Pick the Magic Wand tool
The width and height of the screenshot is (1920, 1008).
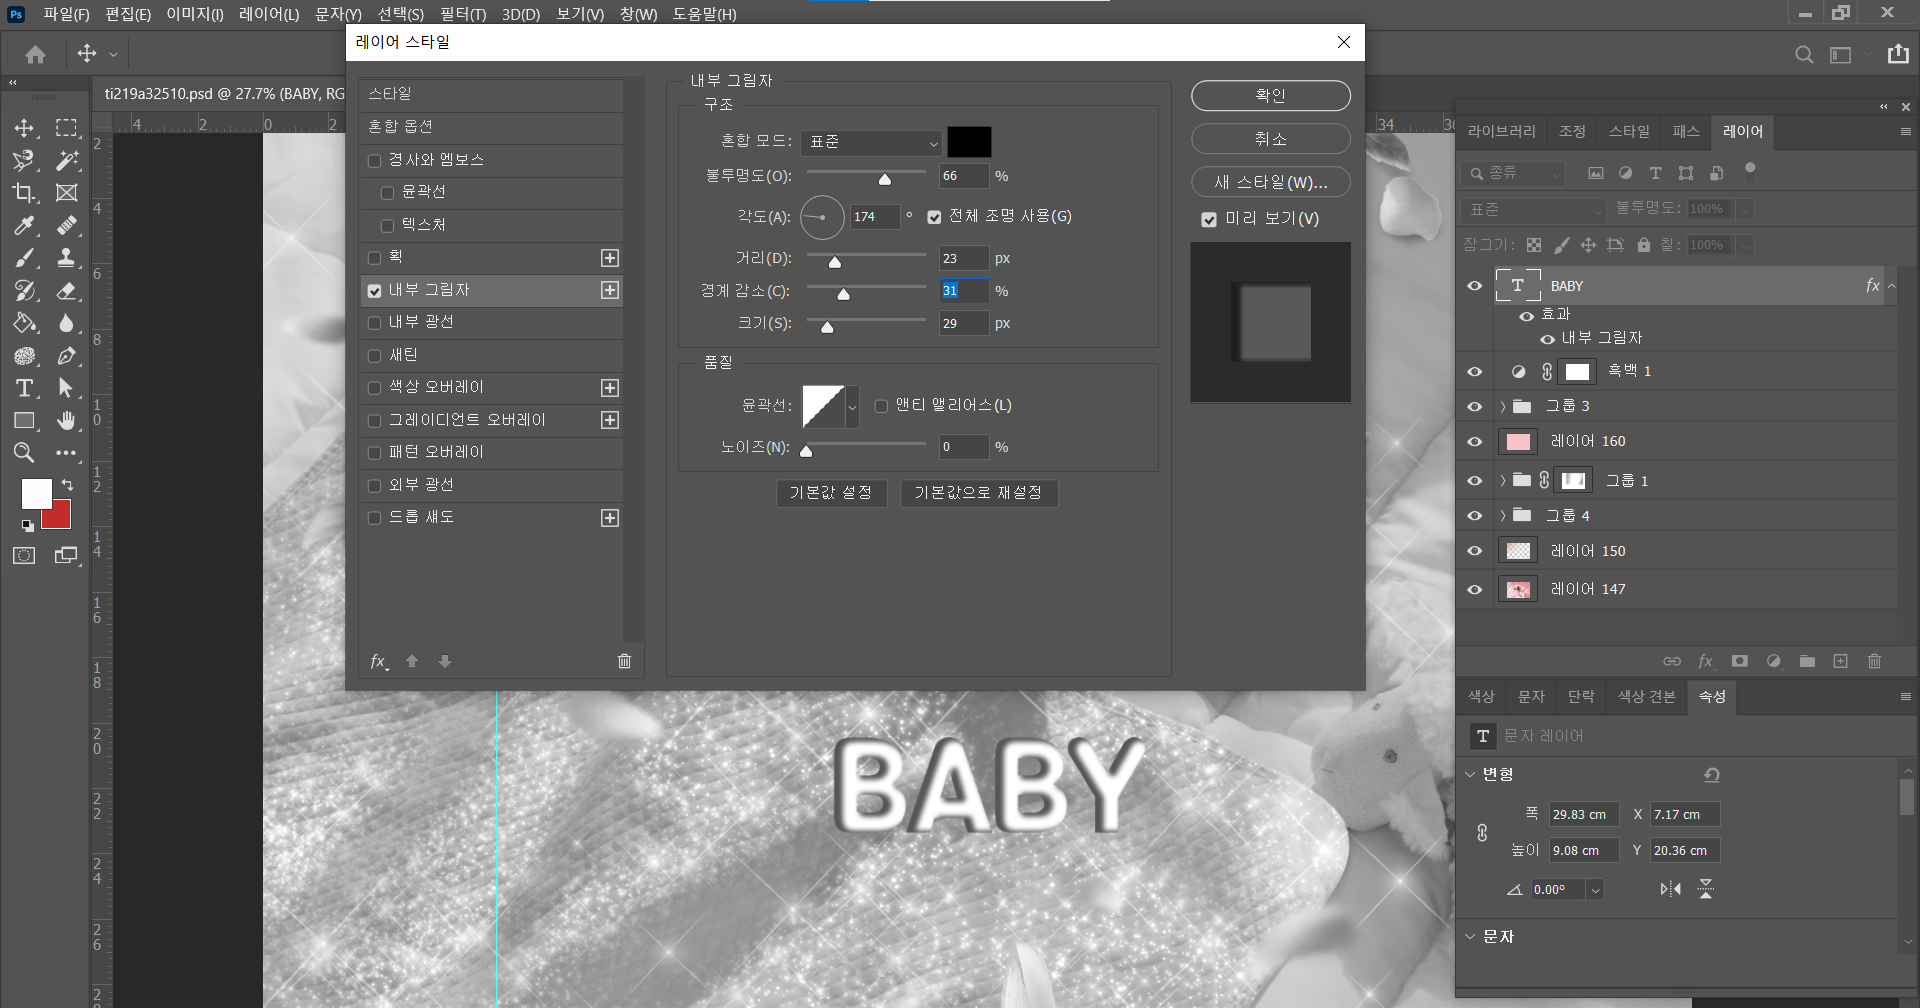pyautogui.click(x=66, y=160)
